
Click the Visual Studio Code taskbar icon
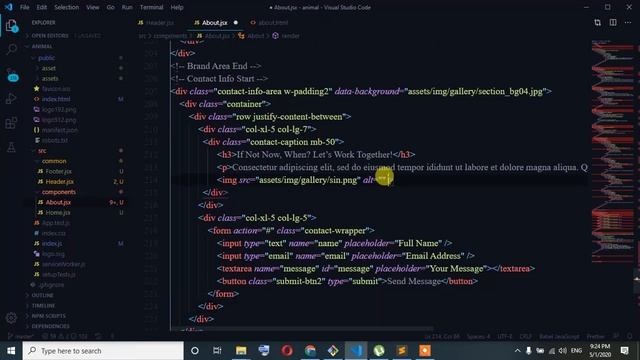coord(356,351)
